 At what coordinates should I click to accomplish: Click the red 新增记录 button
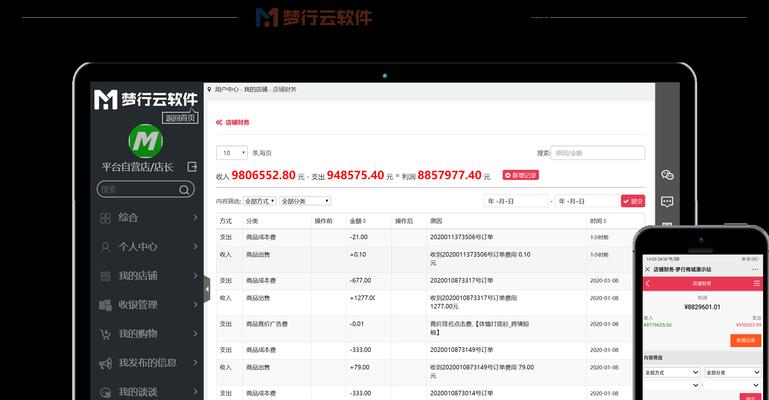(520, 175)
